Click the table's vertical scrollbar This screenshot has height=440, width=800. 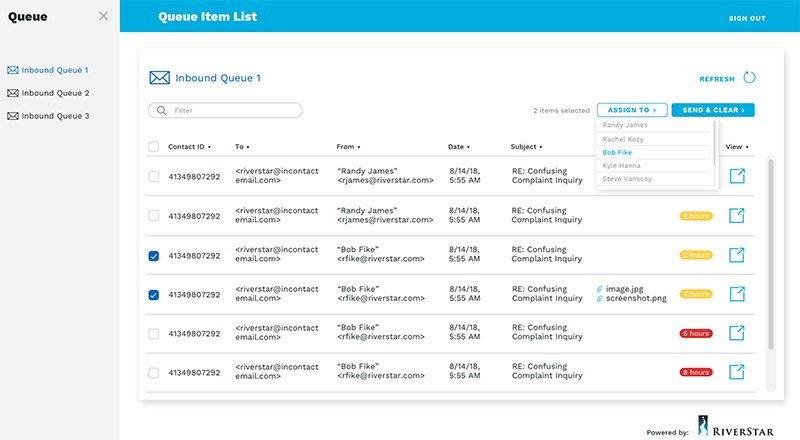pos(771,254)
